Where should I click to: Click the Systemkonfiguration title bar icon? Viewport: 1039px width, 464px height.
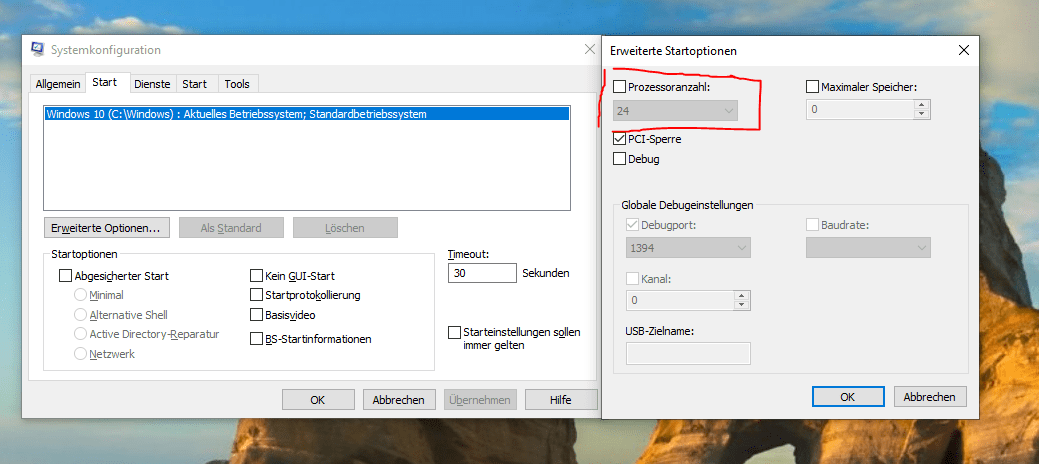point(38,50)
